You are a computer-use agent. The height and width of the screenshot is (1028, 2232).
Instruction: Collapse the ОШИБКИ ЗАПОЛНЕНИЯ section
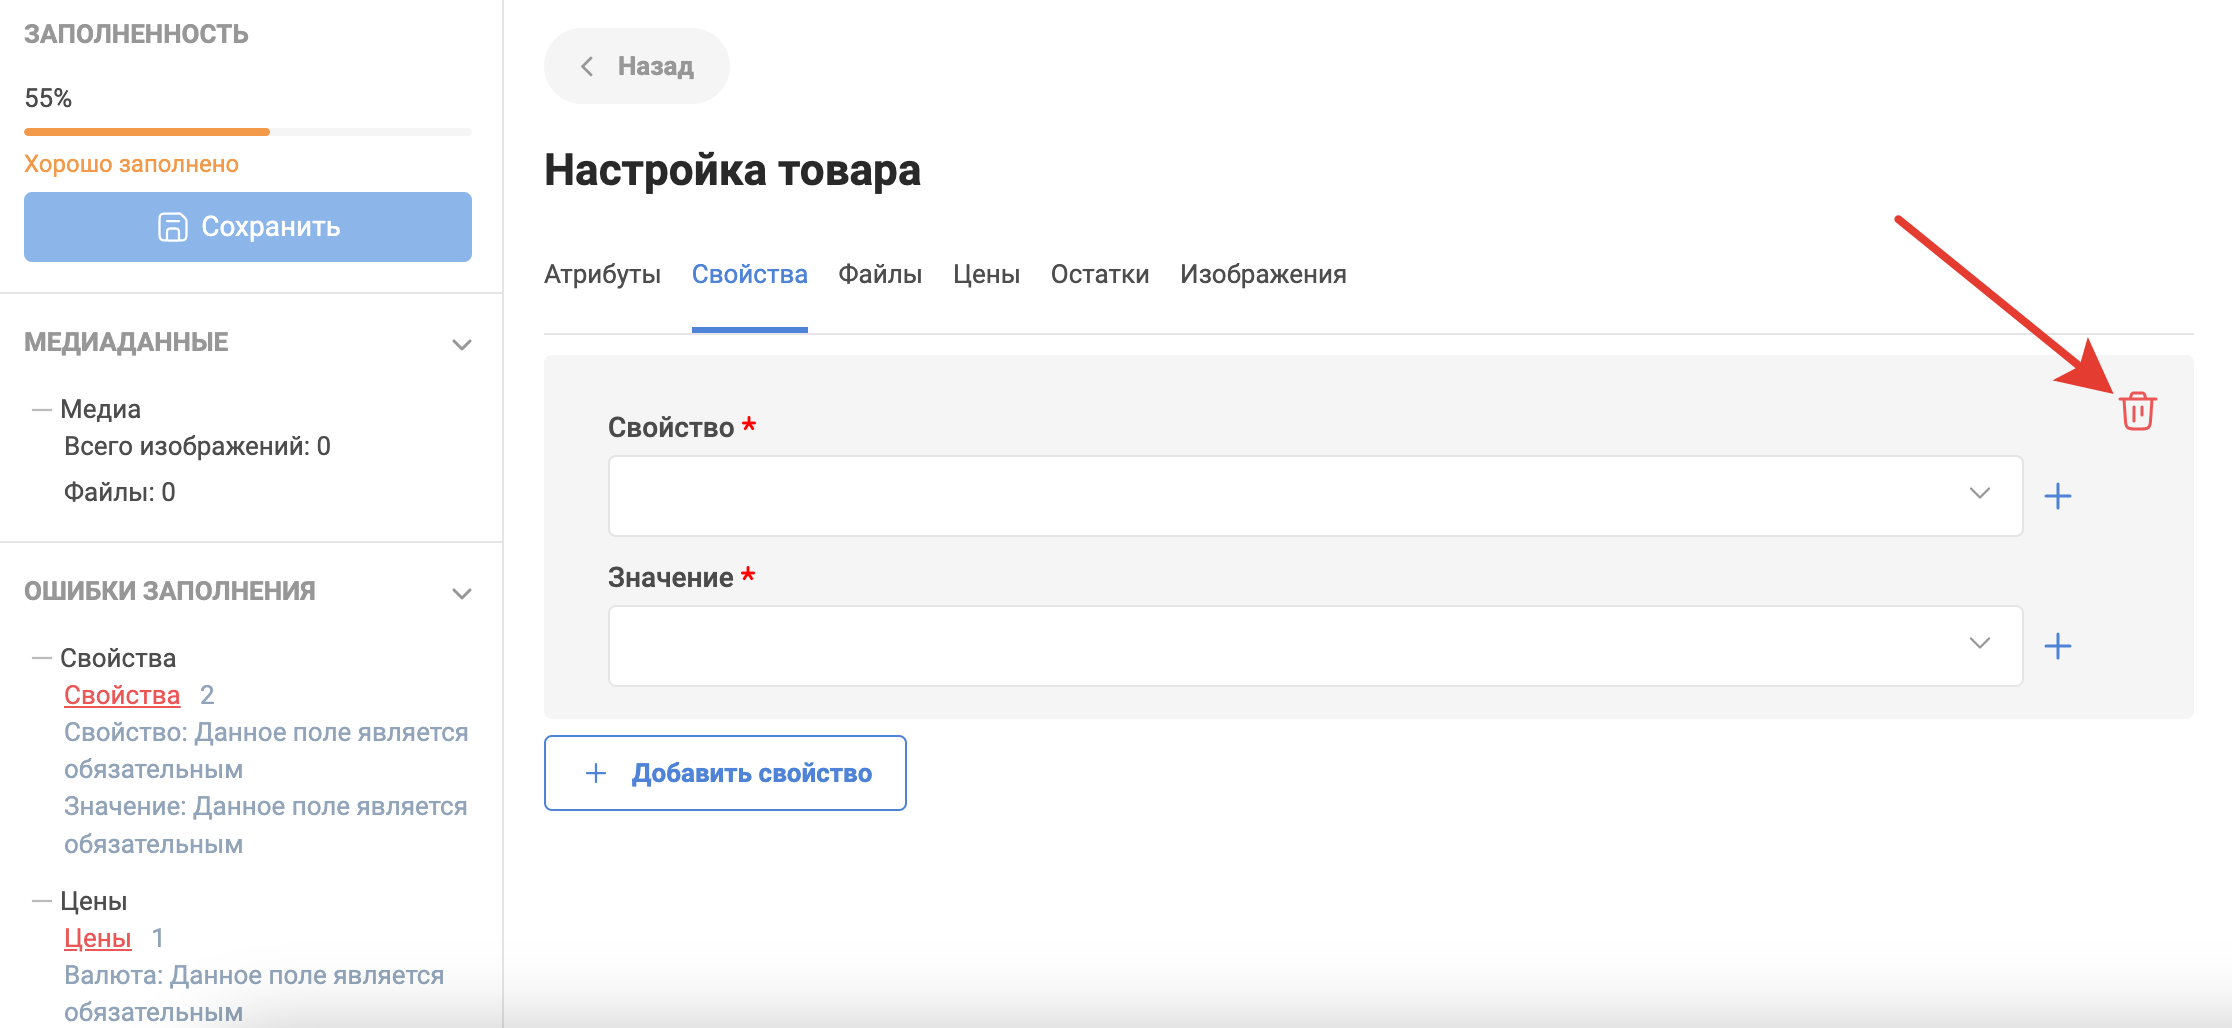tap(461, 593)
